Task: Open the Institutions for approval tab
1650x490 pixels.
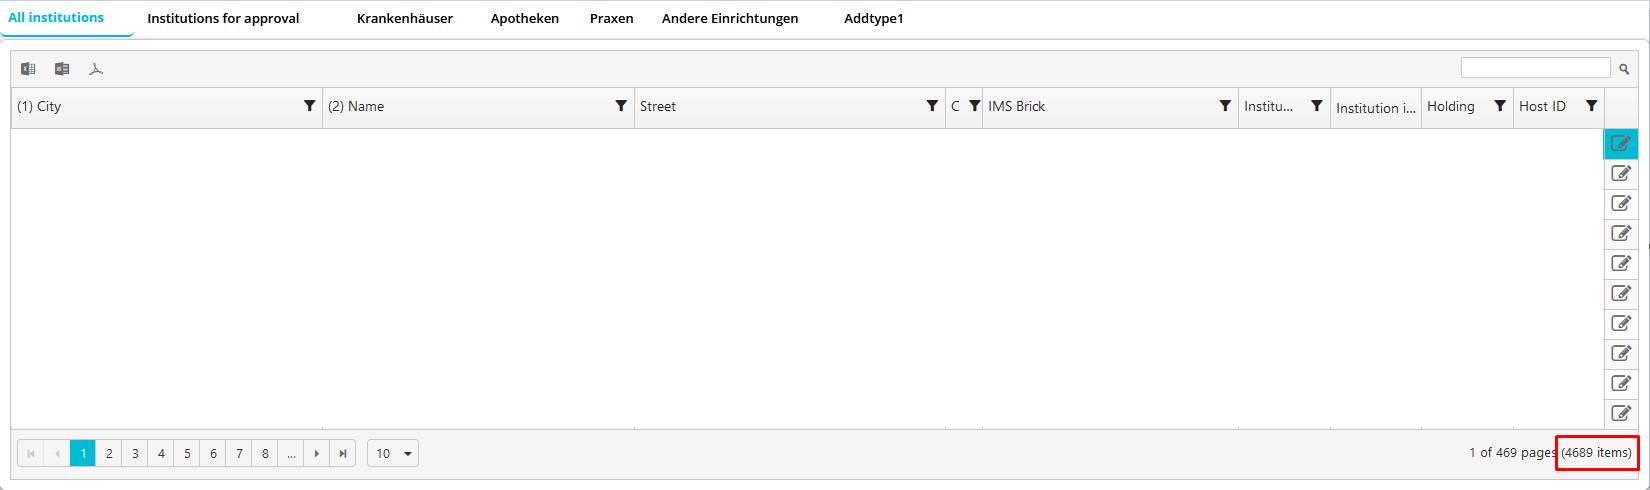Action: coord(223,19)
